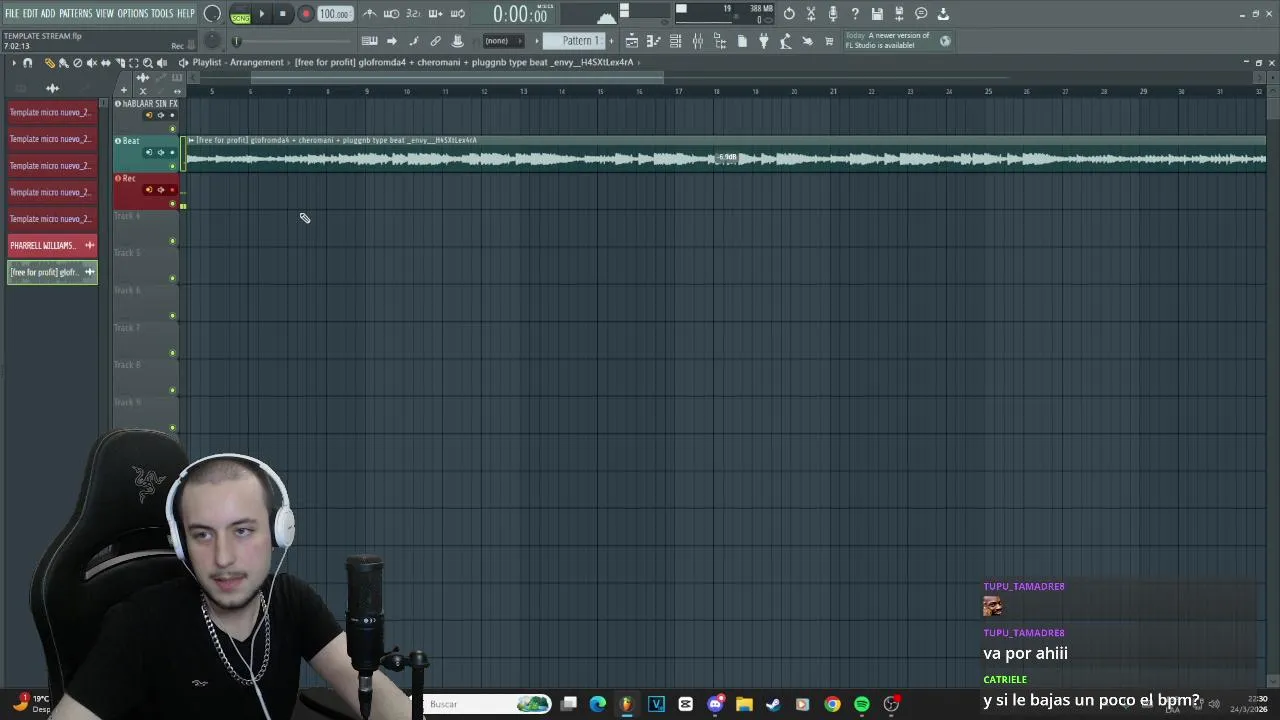Click the undo history icon
The height and width of the screenshot is (720, 1280).
point(789,14)
